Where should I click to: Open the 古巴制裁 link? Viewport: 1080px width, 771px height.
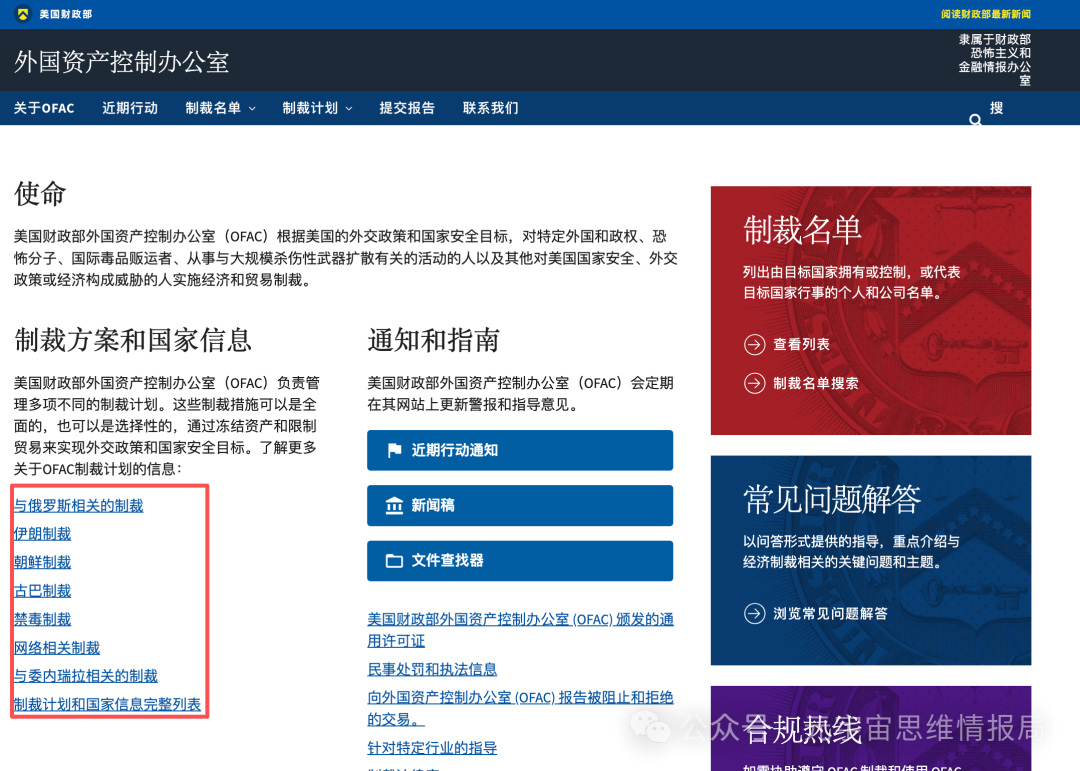click(x=42, y=591)
